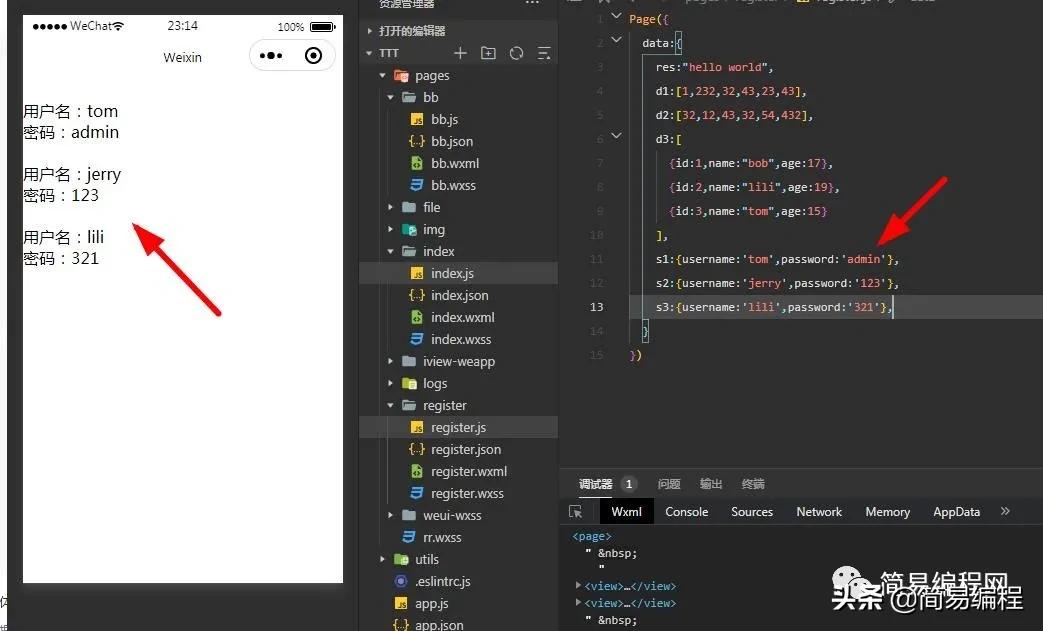
Task: Click the 用户名：jerry text in simulator
Action: click(x=72, y=174)
